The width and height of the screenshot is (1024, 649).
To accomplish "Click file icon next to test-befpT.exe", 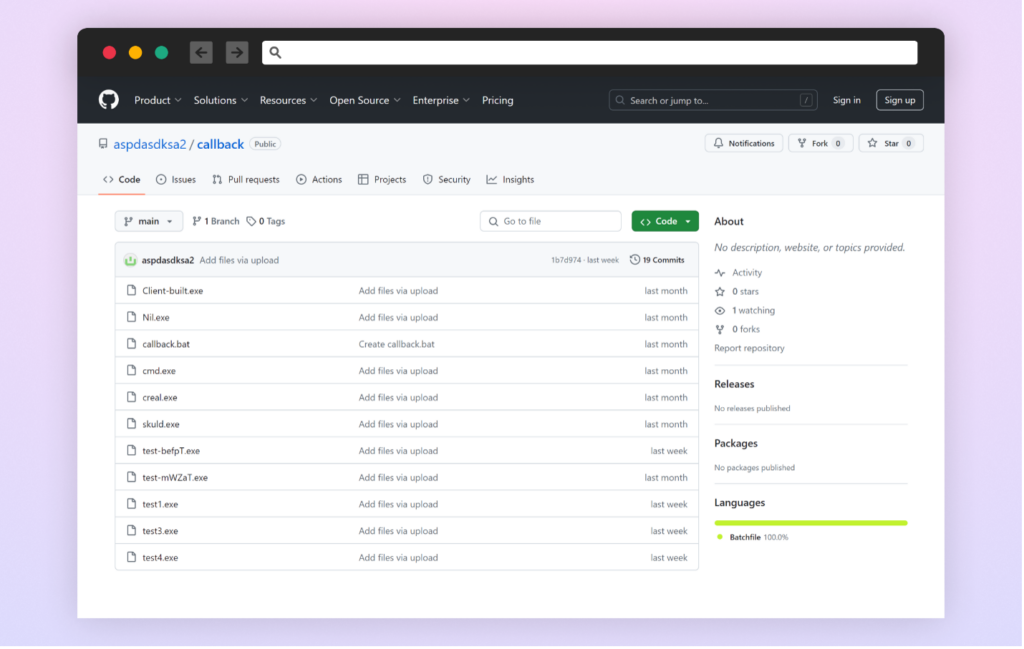I will click(131, 451).
